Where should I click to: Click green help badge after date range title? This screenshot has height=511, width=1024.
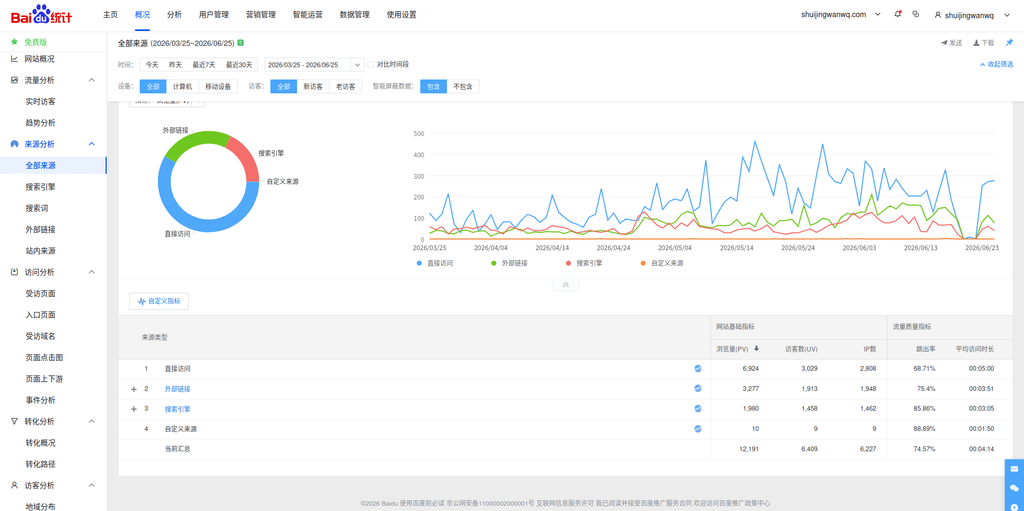pos(241,42)
